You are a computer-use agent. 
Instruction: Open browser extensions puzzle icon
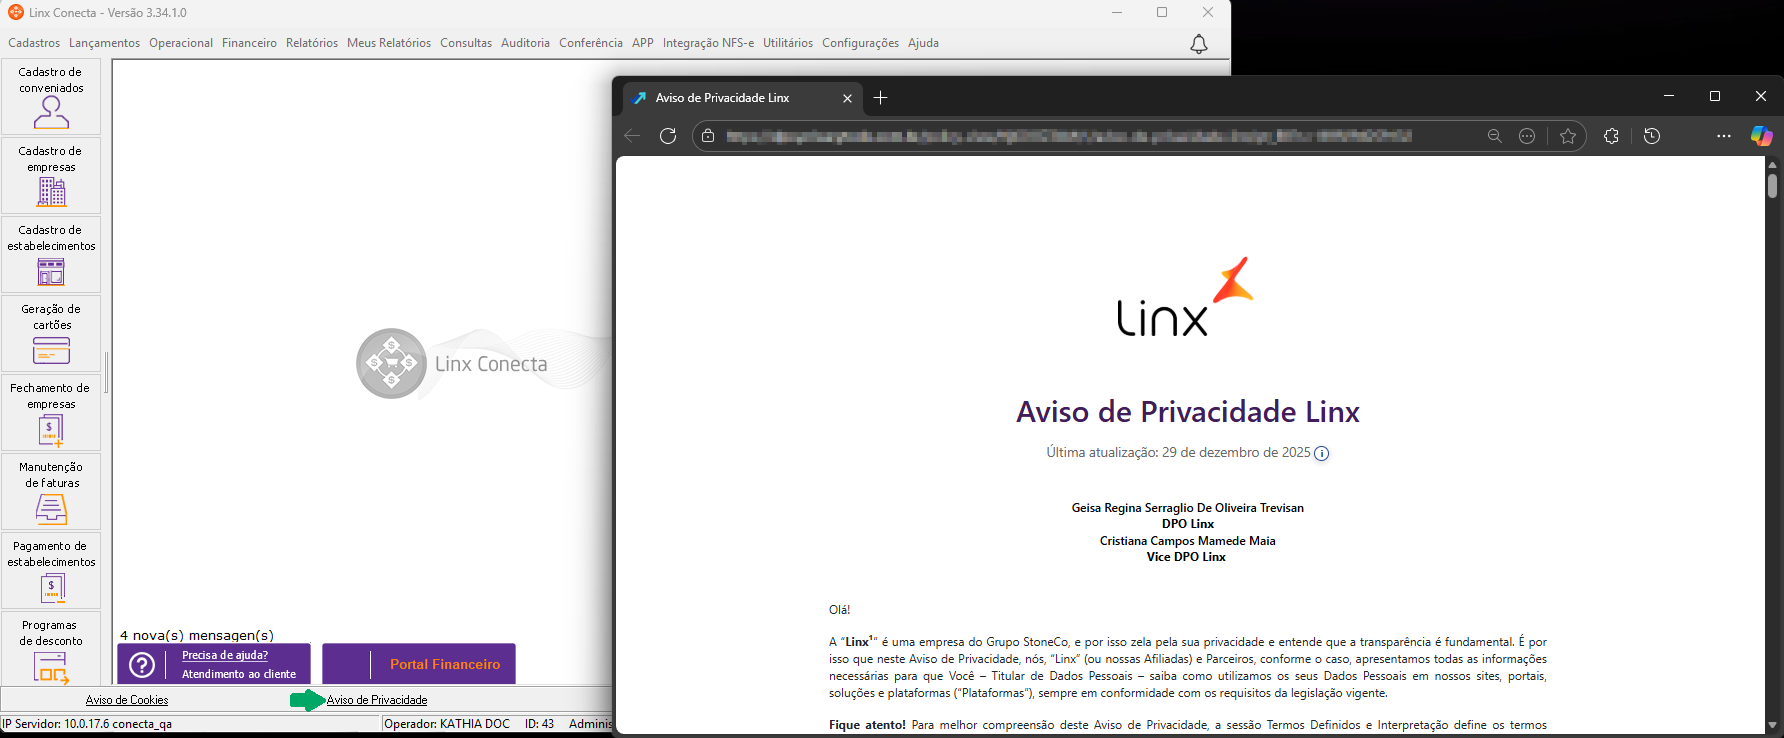(x=1611, y=136)
